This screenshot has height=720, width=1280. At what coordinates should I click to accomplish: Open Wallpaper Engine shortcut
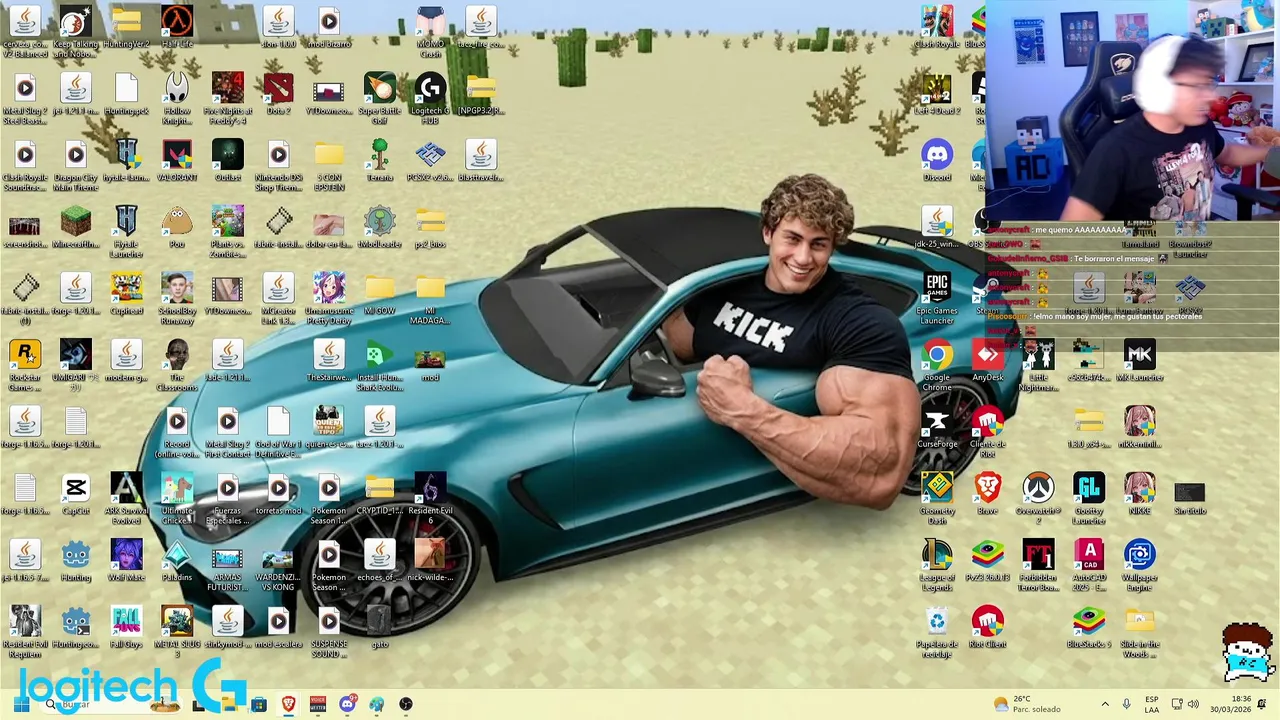1139,555
